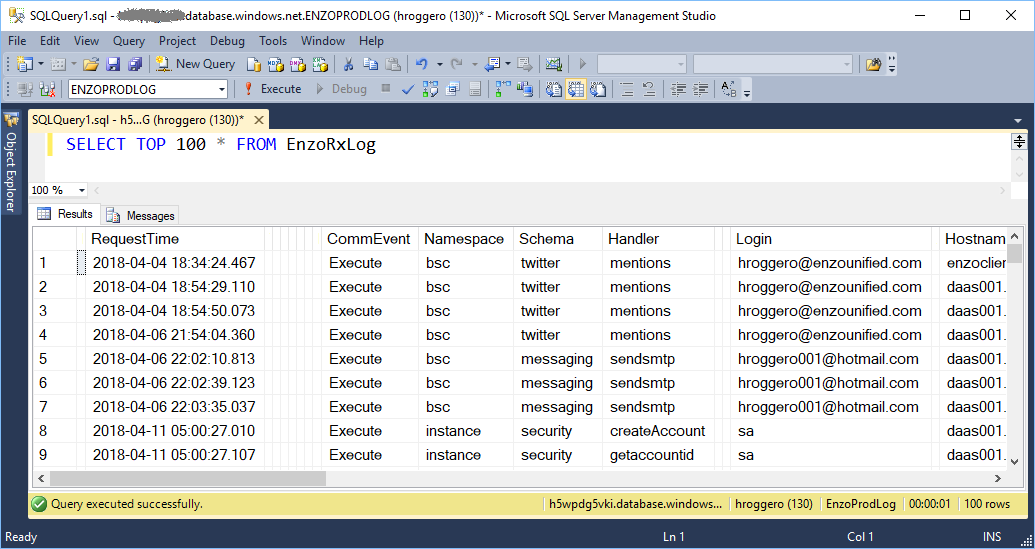Open an Analysis Services MDX Query
The width and height of the screenshot is (1035, 549).
click(x=276, y=64)
